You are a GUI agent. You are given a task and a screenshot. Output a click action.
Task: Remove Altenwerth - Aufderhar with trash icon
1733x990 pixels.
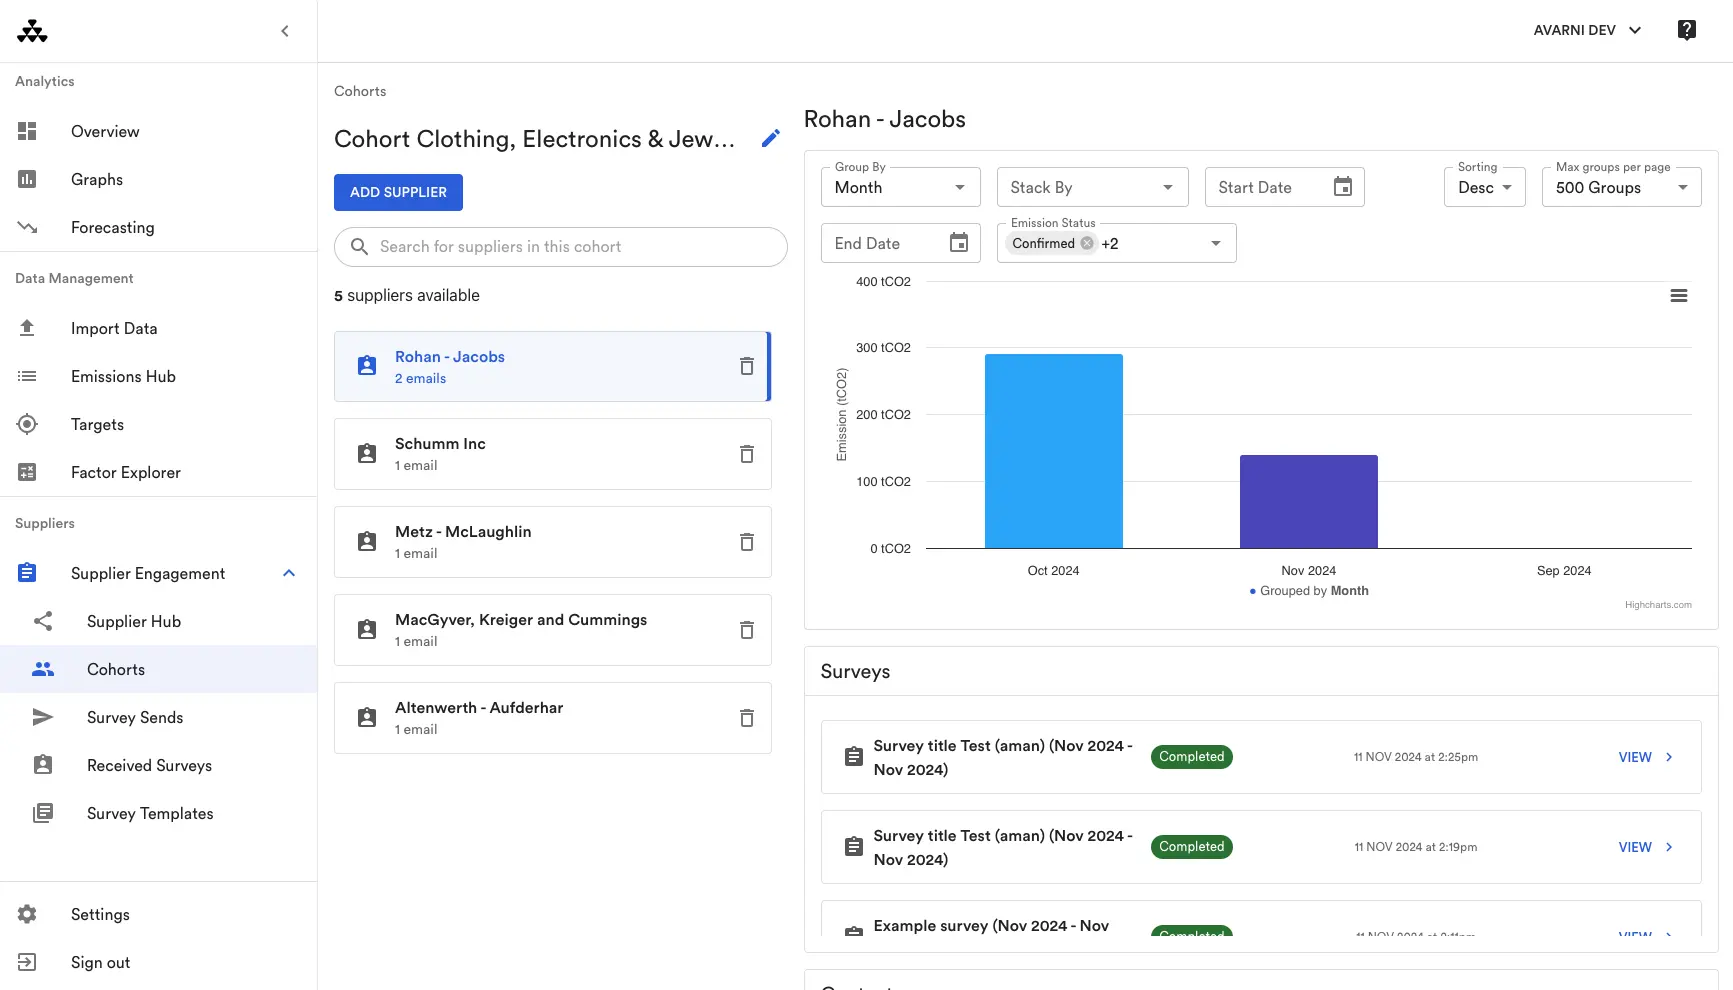746,718
